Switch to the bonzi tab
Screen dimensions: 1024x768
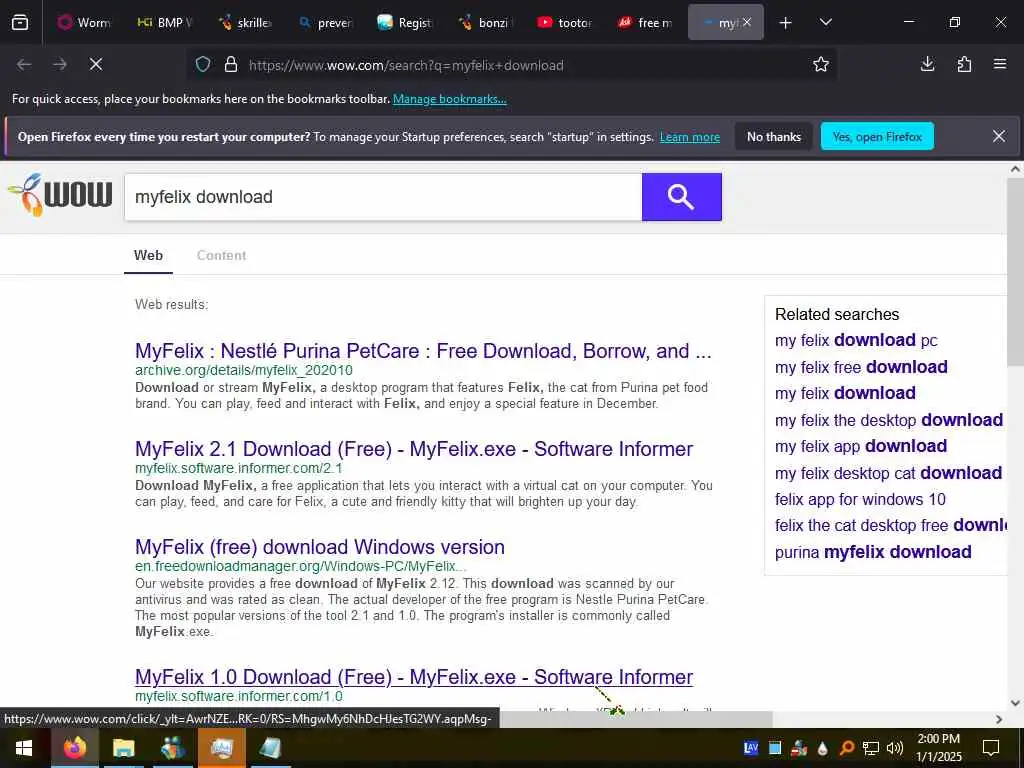coord(485,23)
